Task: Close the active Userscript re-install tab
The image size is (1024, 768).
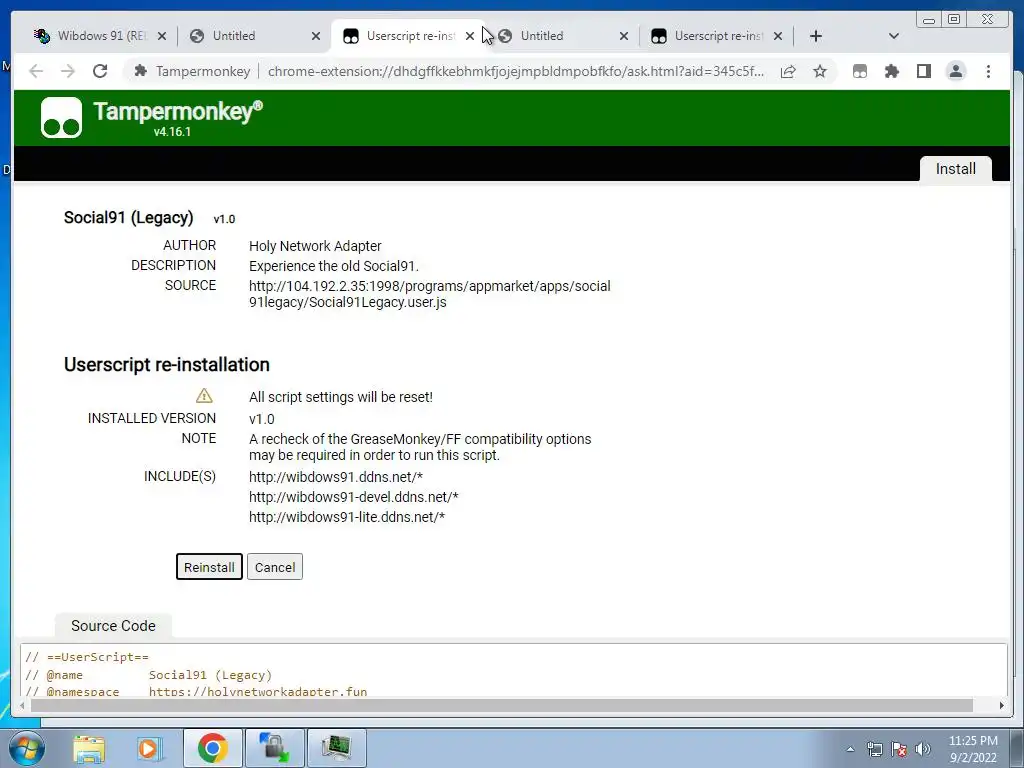Action: pyautogui.click(x=470, y=36)
